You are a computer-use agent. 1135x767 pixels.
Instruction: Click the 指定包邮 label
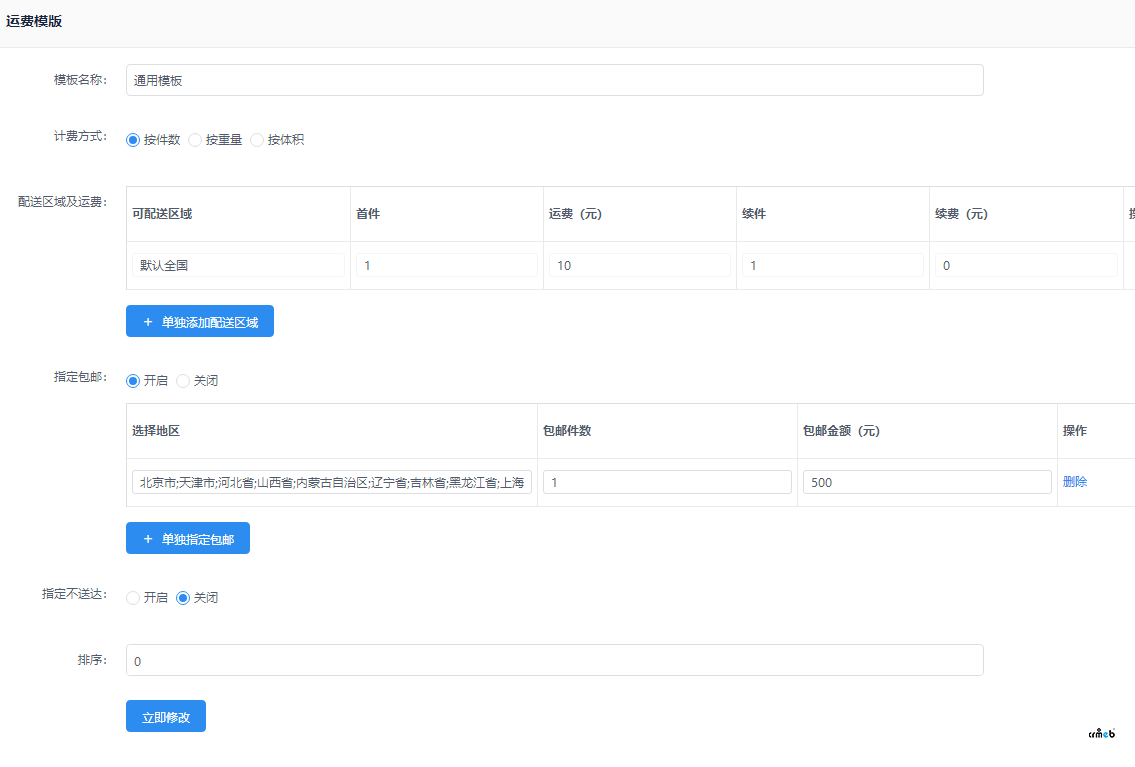click(x=80, y=377)
